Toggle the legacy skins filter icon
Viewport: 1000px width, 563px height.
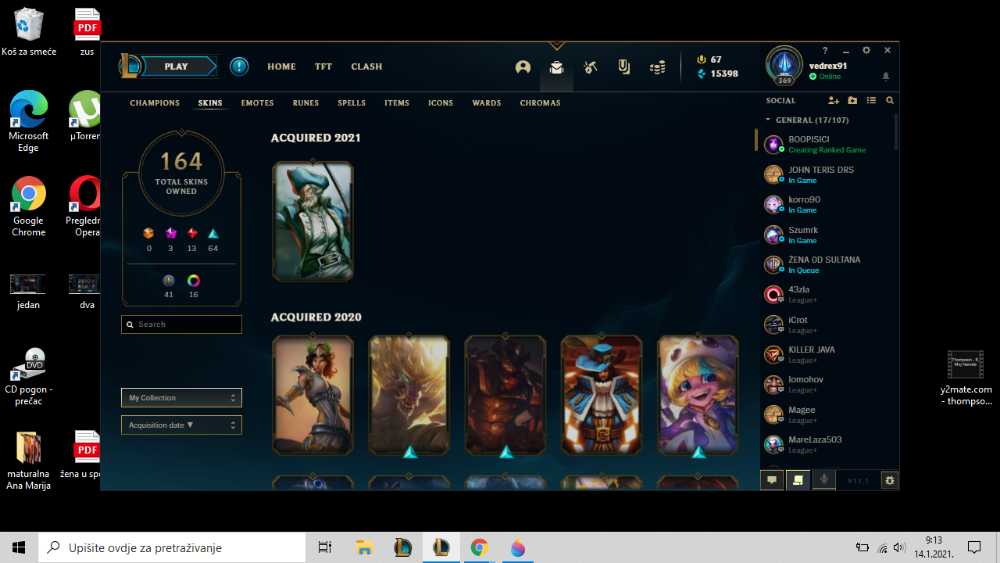pyautogui.click(x=168, y=281)
